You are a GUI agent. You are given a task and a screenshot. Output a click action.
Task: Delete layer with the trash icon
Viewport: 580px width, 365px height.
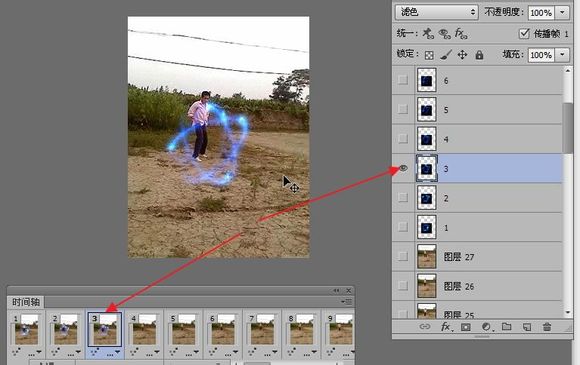click(547, 327)
